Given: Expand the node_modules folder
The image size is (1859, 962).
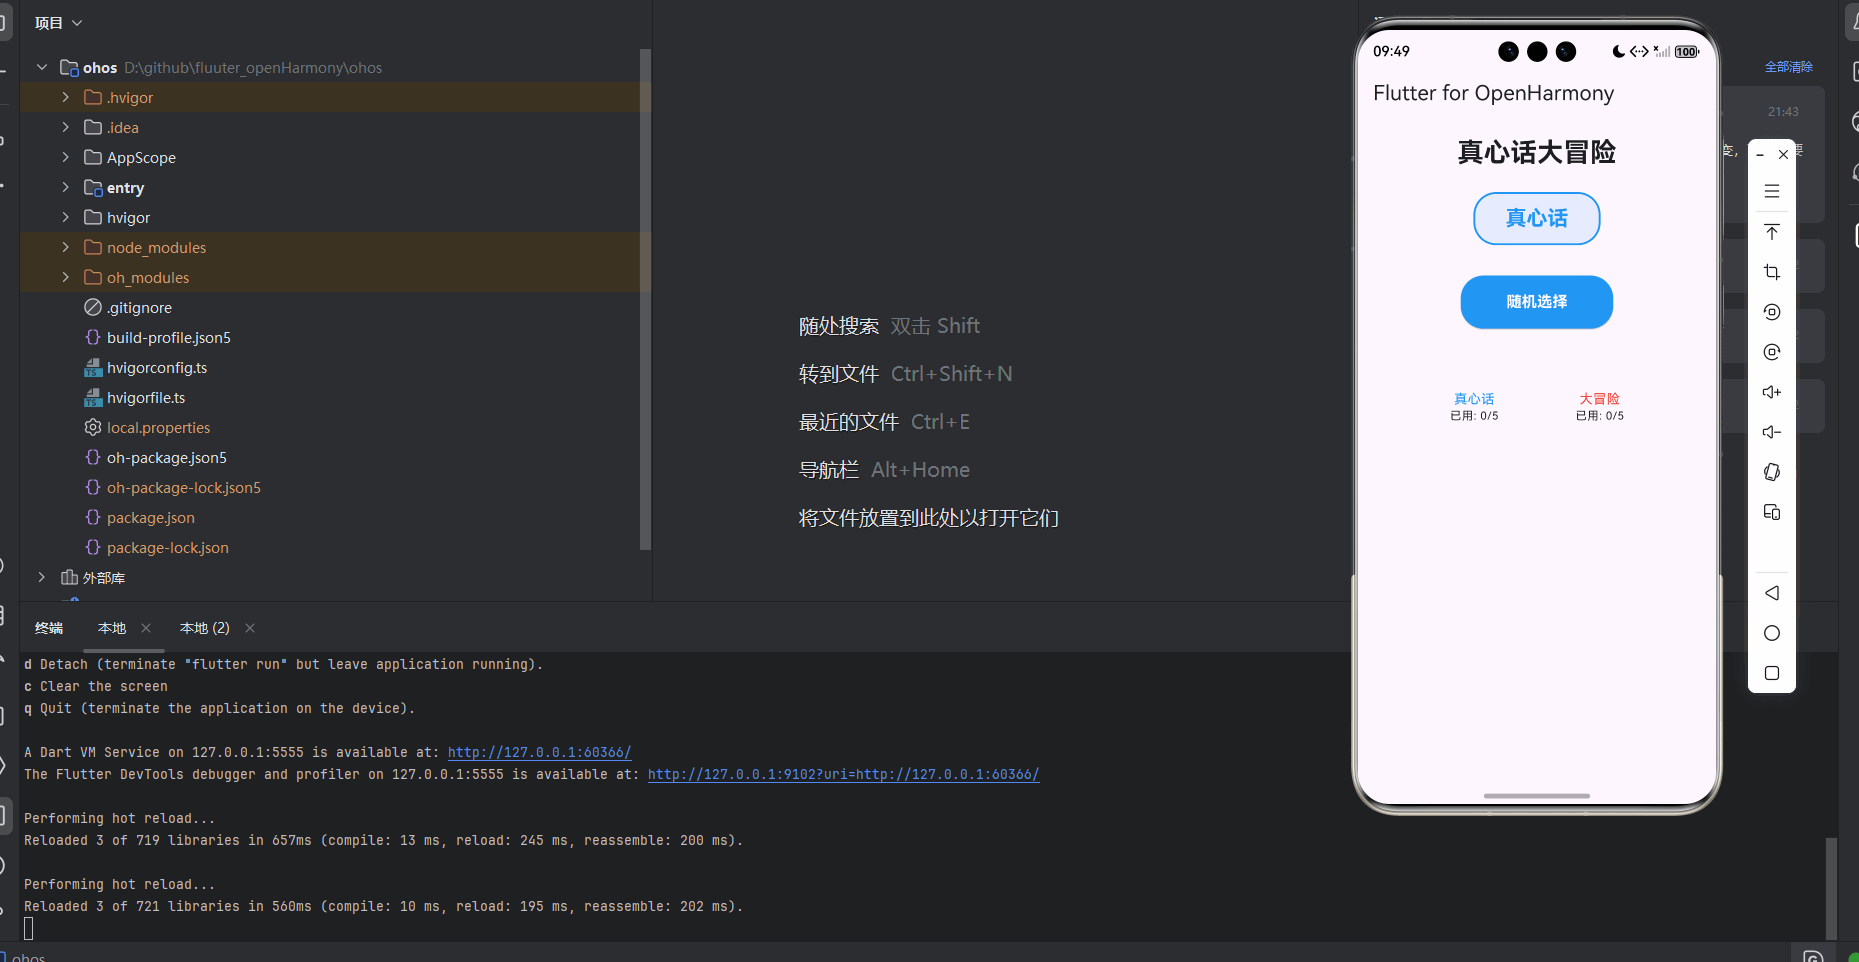Looking at the screenshot, I should [x=65, y=247].
